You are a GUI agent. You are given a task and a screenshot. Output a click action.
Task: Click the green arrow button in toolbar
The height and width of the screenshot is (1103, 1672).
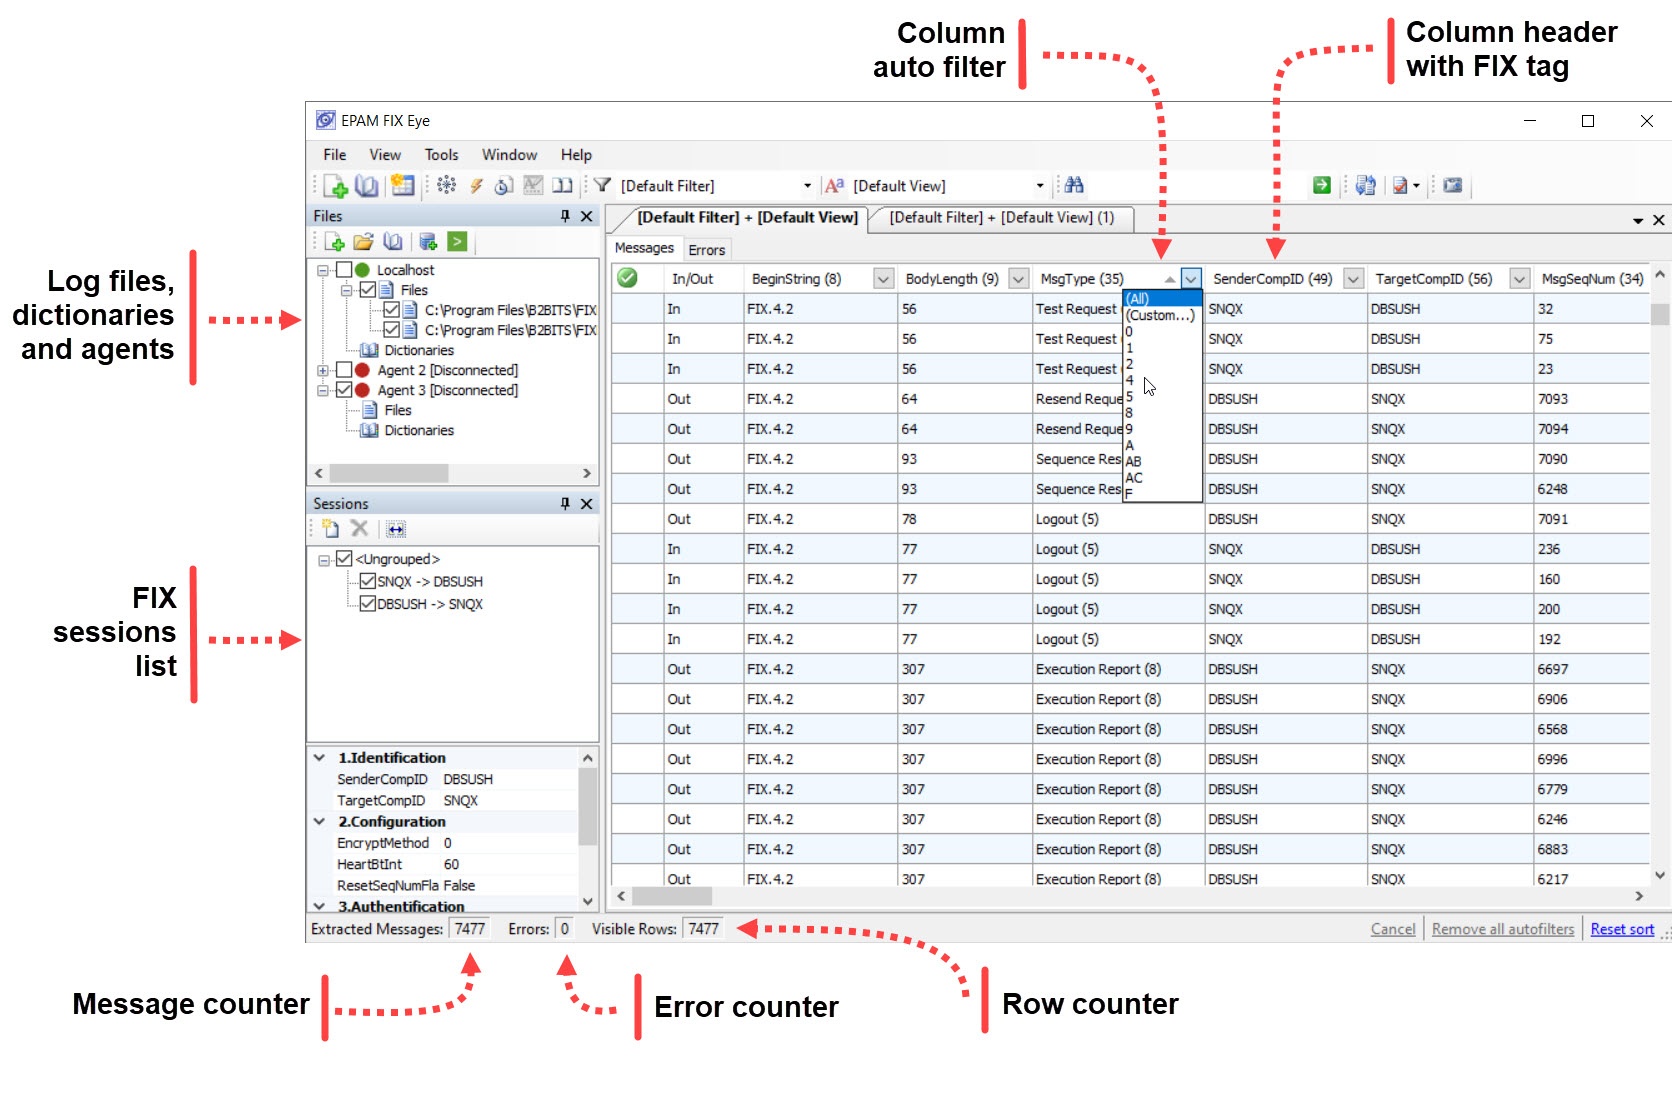[1321, 185]
